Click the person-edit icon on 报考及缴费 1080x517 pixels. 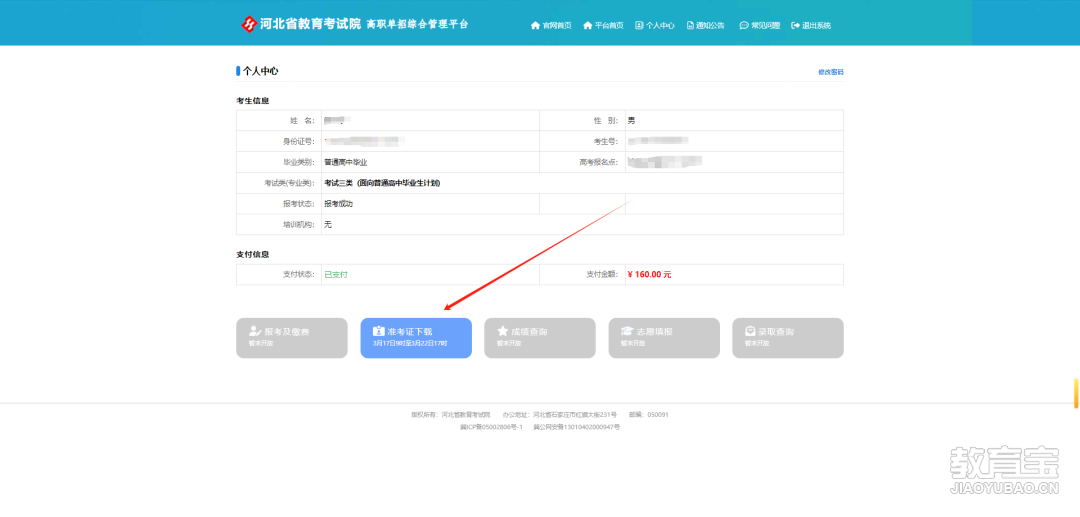pos(256,331)
